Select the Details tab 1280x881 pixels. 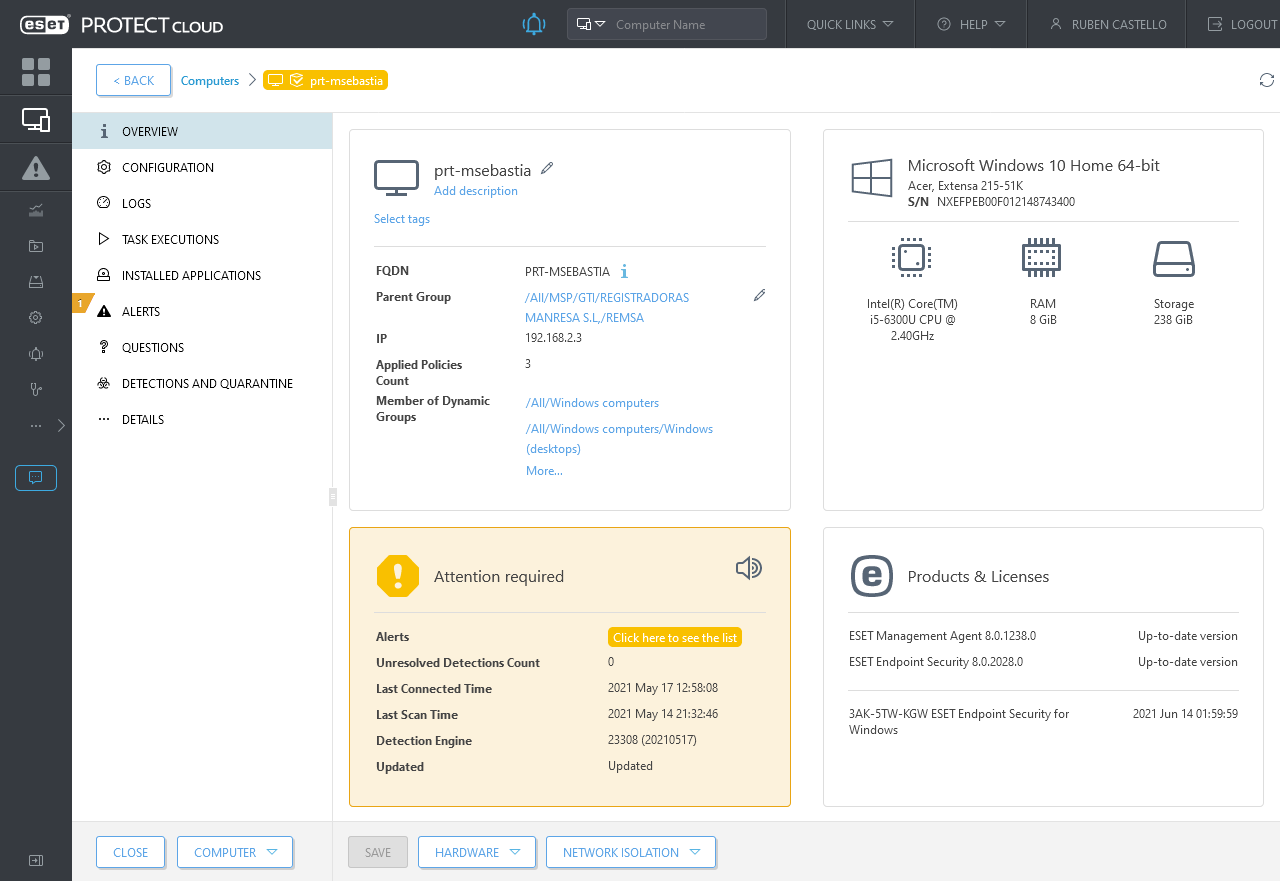[202, 419]
